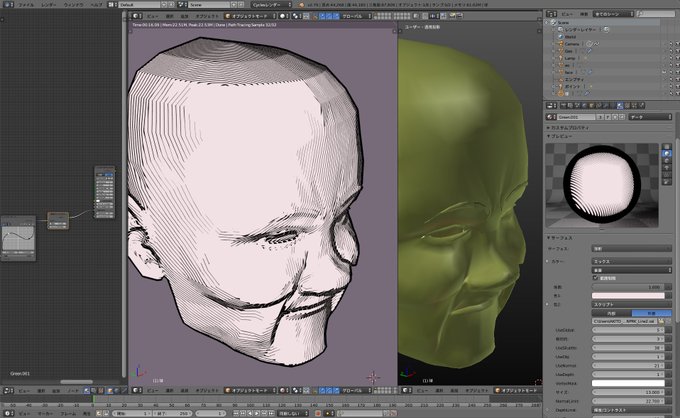This screenshot has height=418, width=680.
Task: Click the Info editor type icon
Action: [x=8, y=5]
